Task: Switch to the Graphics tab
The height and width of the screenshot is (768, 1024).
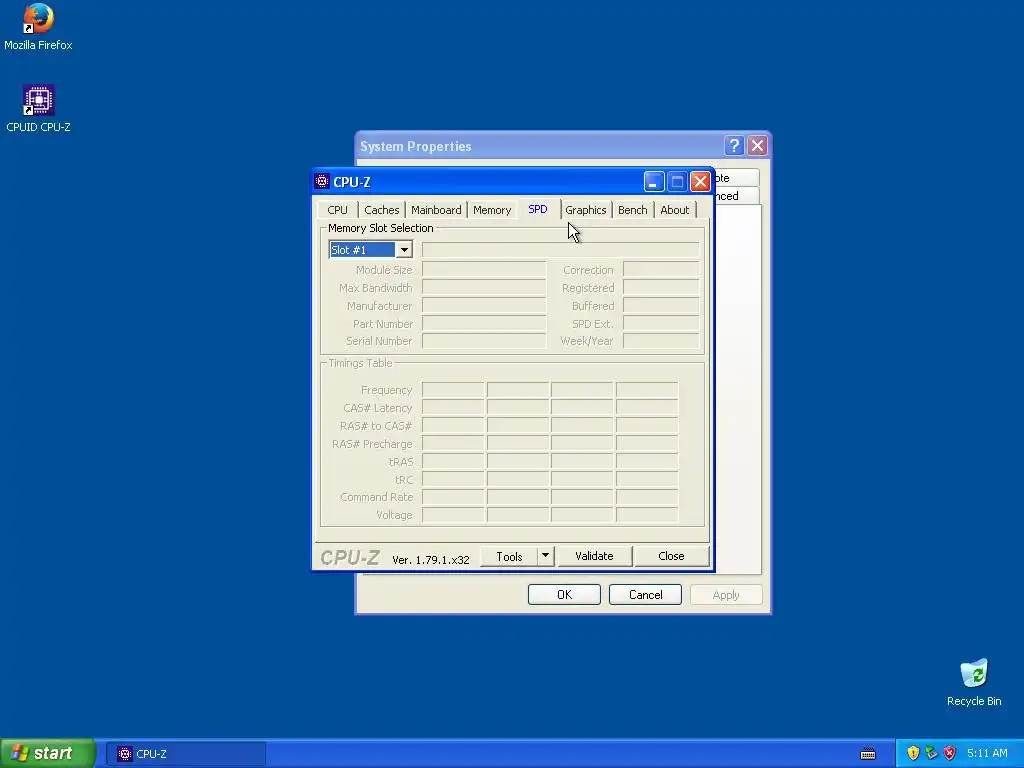Action: pos(586,210)
